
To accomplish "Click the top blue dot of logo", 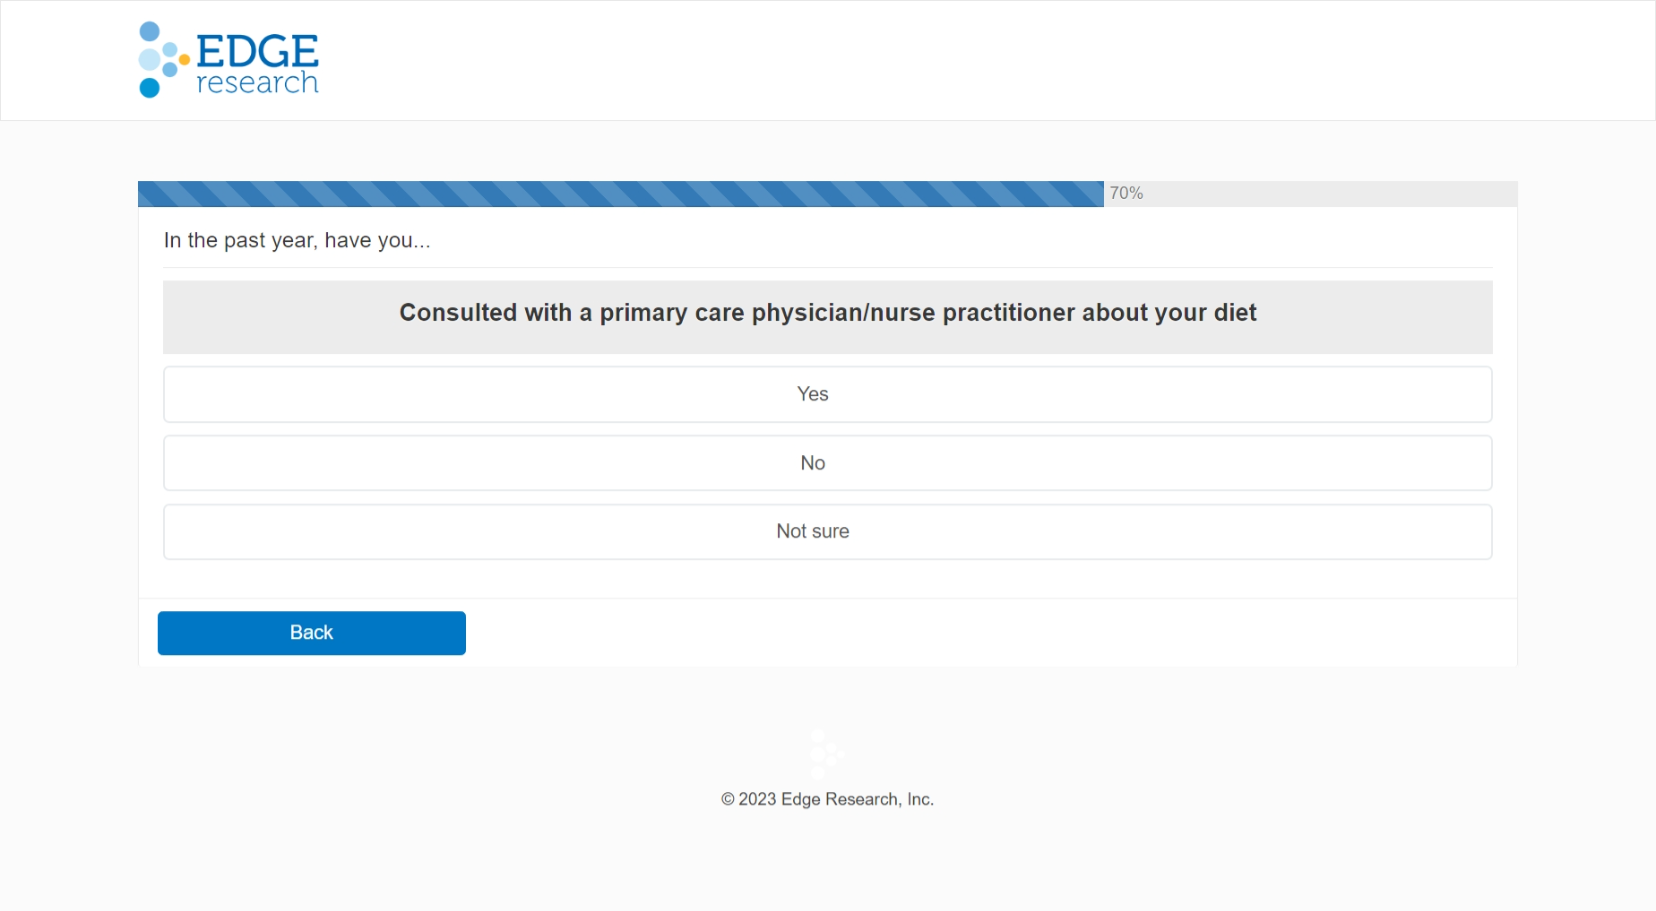I will 149,31.
